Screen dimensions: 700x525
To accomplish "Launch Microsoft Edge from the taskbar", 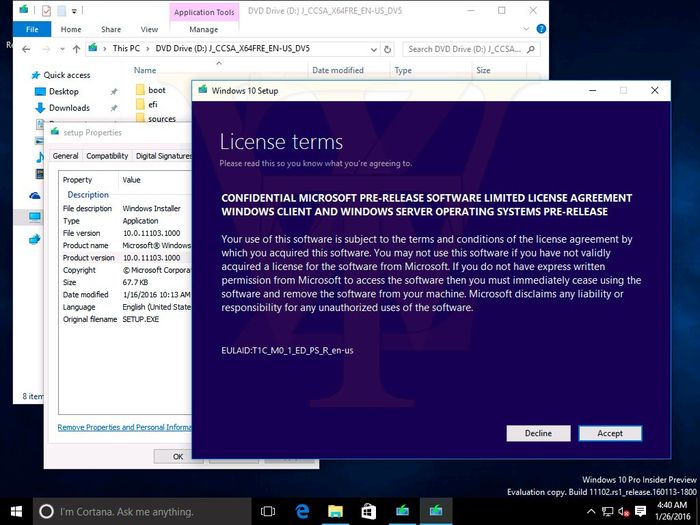I will click(x=302, y=511).
